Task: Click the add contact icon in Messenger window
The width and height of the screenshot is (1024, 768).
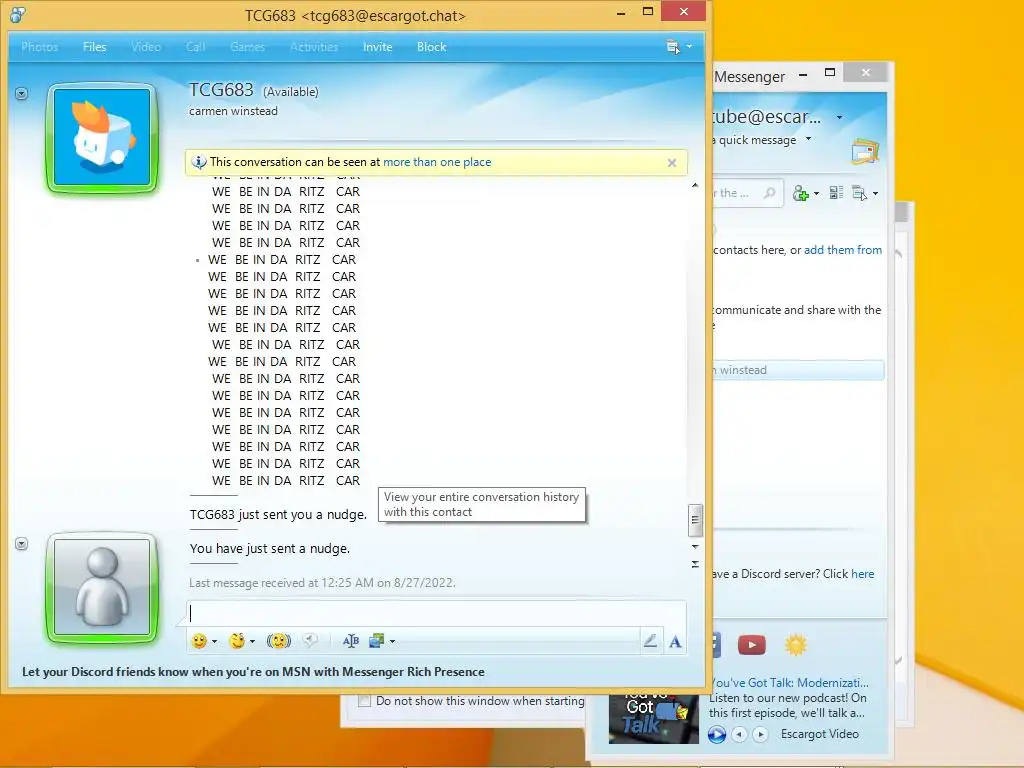Action: (800, 193)
